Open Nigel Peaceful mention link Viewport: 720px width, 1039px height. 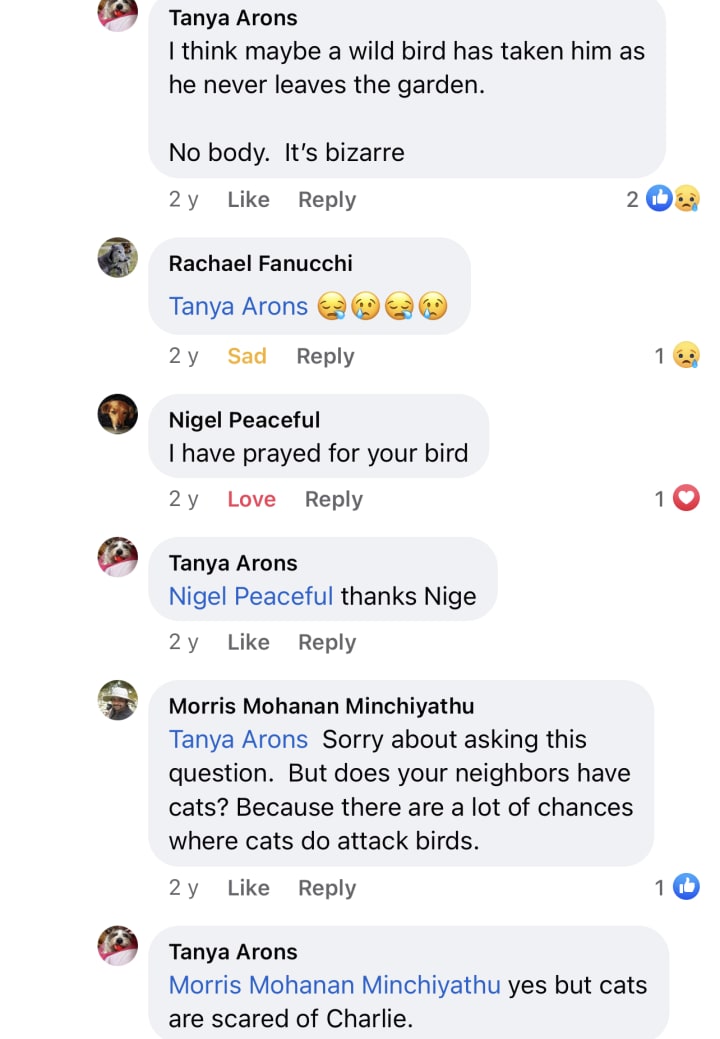pyautogui.click(x=250, y=596)
